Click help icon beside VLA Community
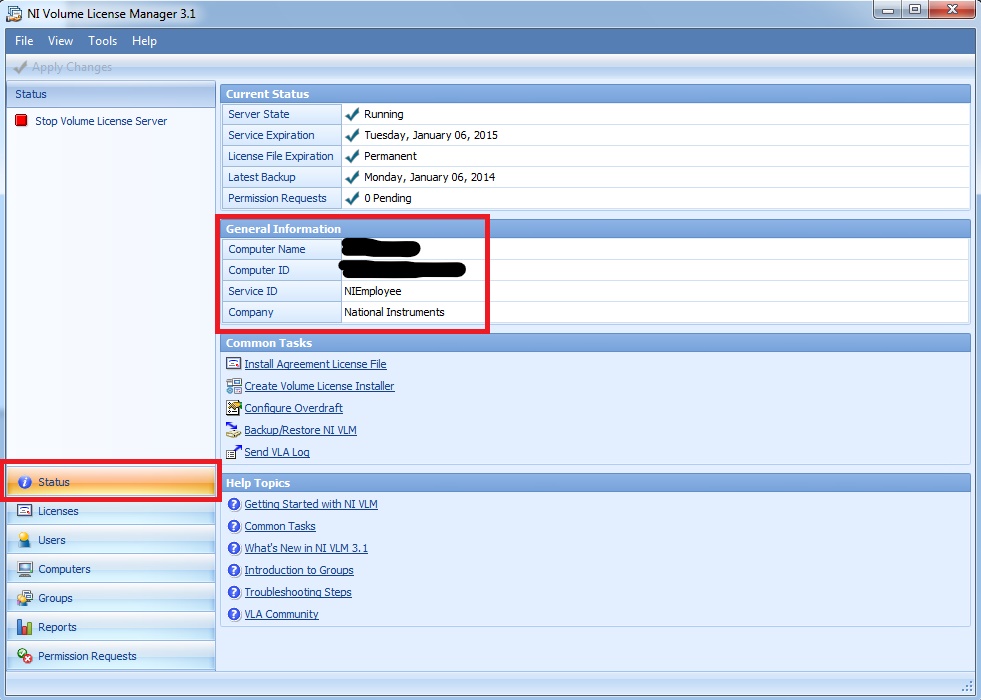The height and width of the screenshot is (700, 981). tap(234, 614)
